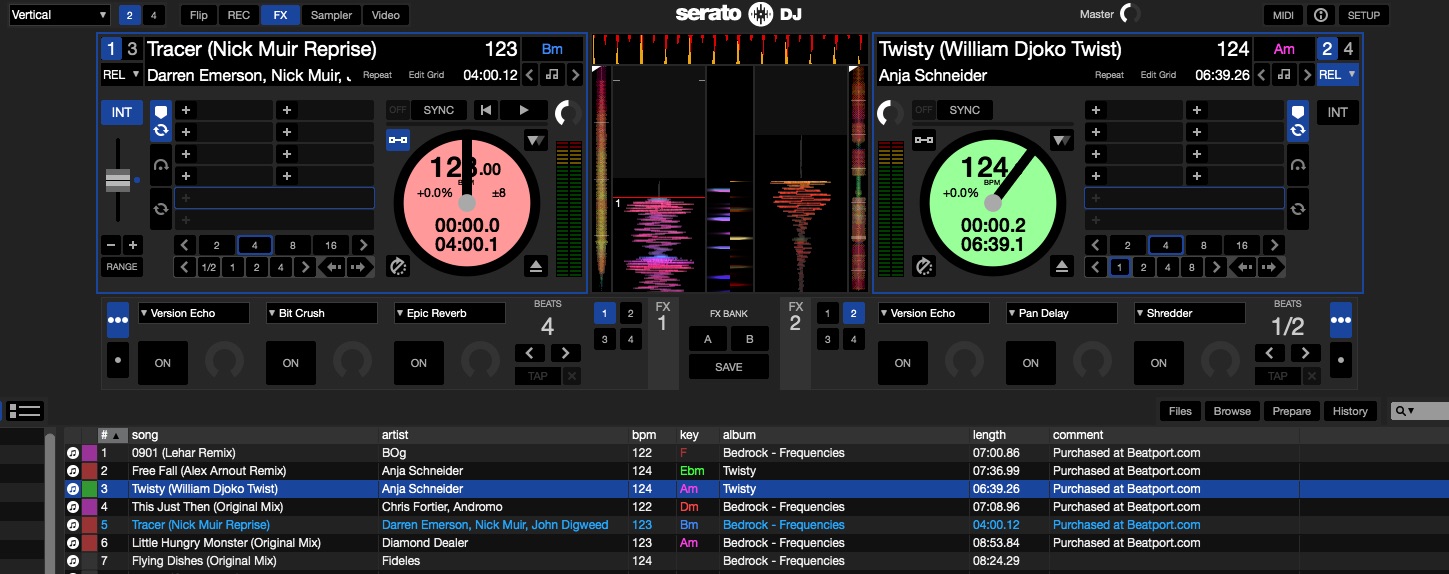Viewport: 1449px width, 574px height.
Task: Click left deck beat jump forward arrow
Action: point(360,267)
